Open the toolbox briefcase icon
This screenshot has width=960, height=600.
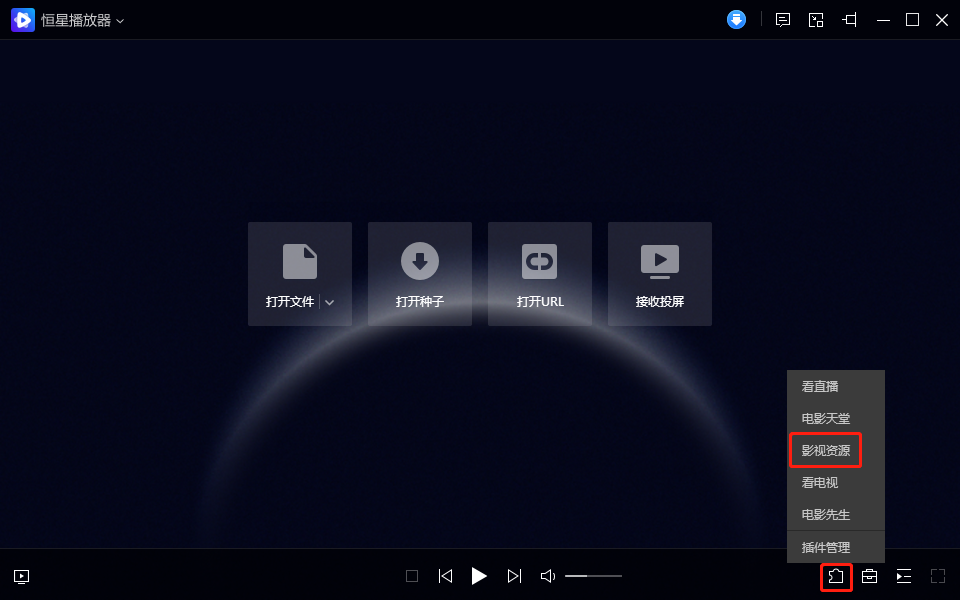pyautogui.click(x=869, y=576)
